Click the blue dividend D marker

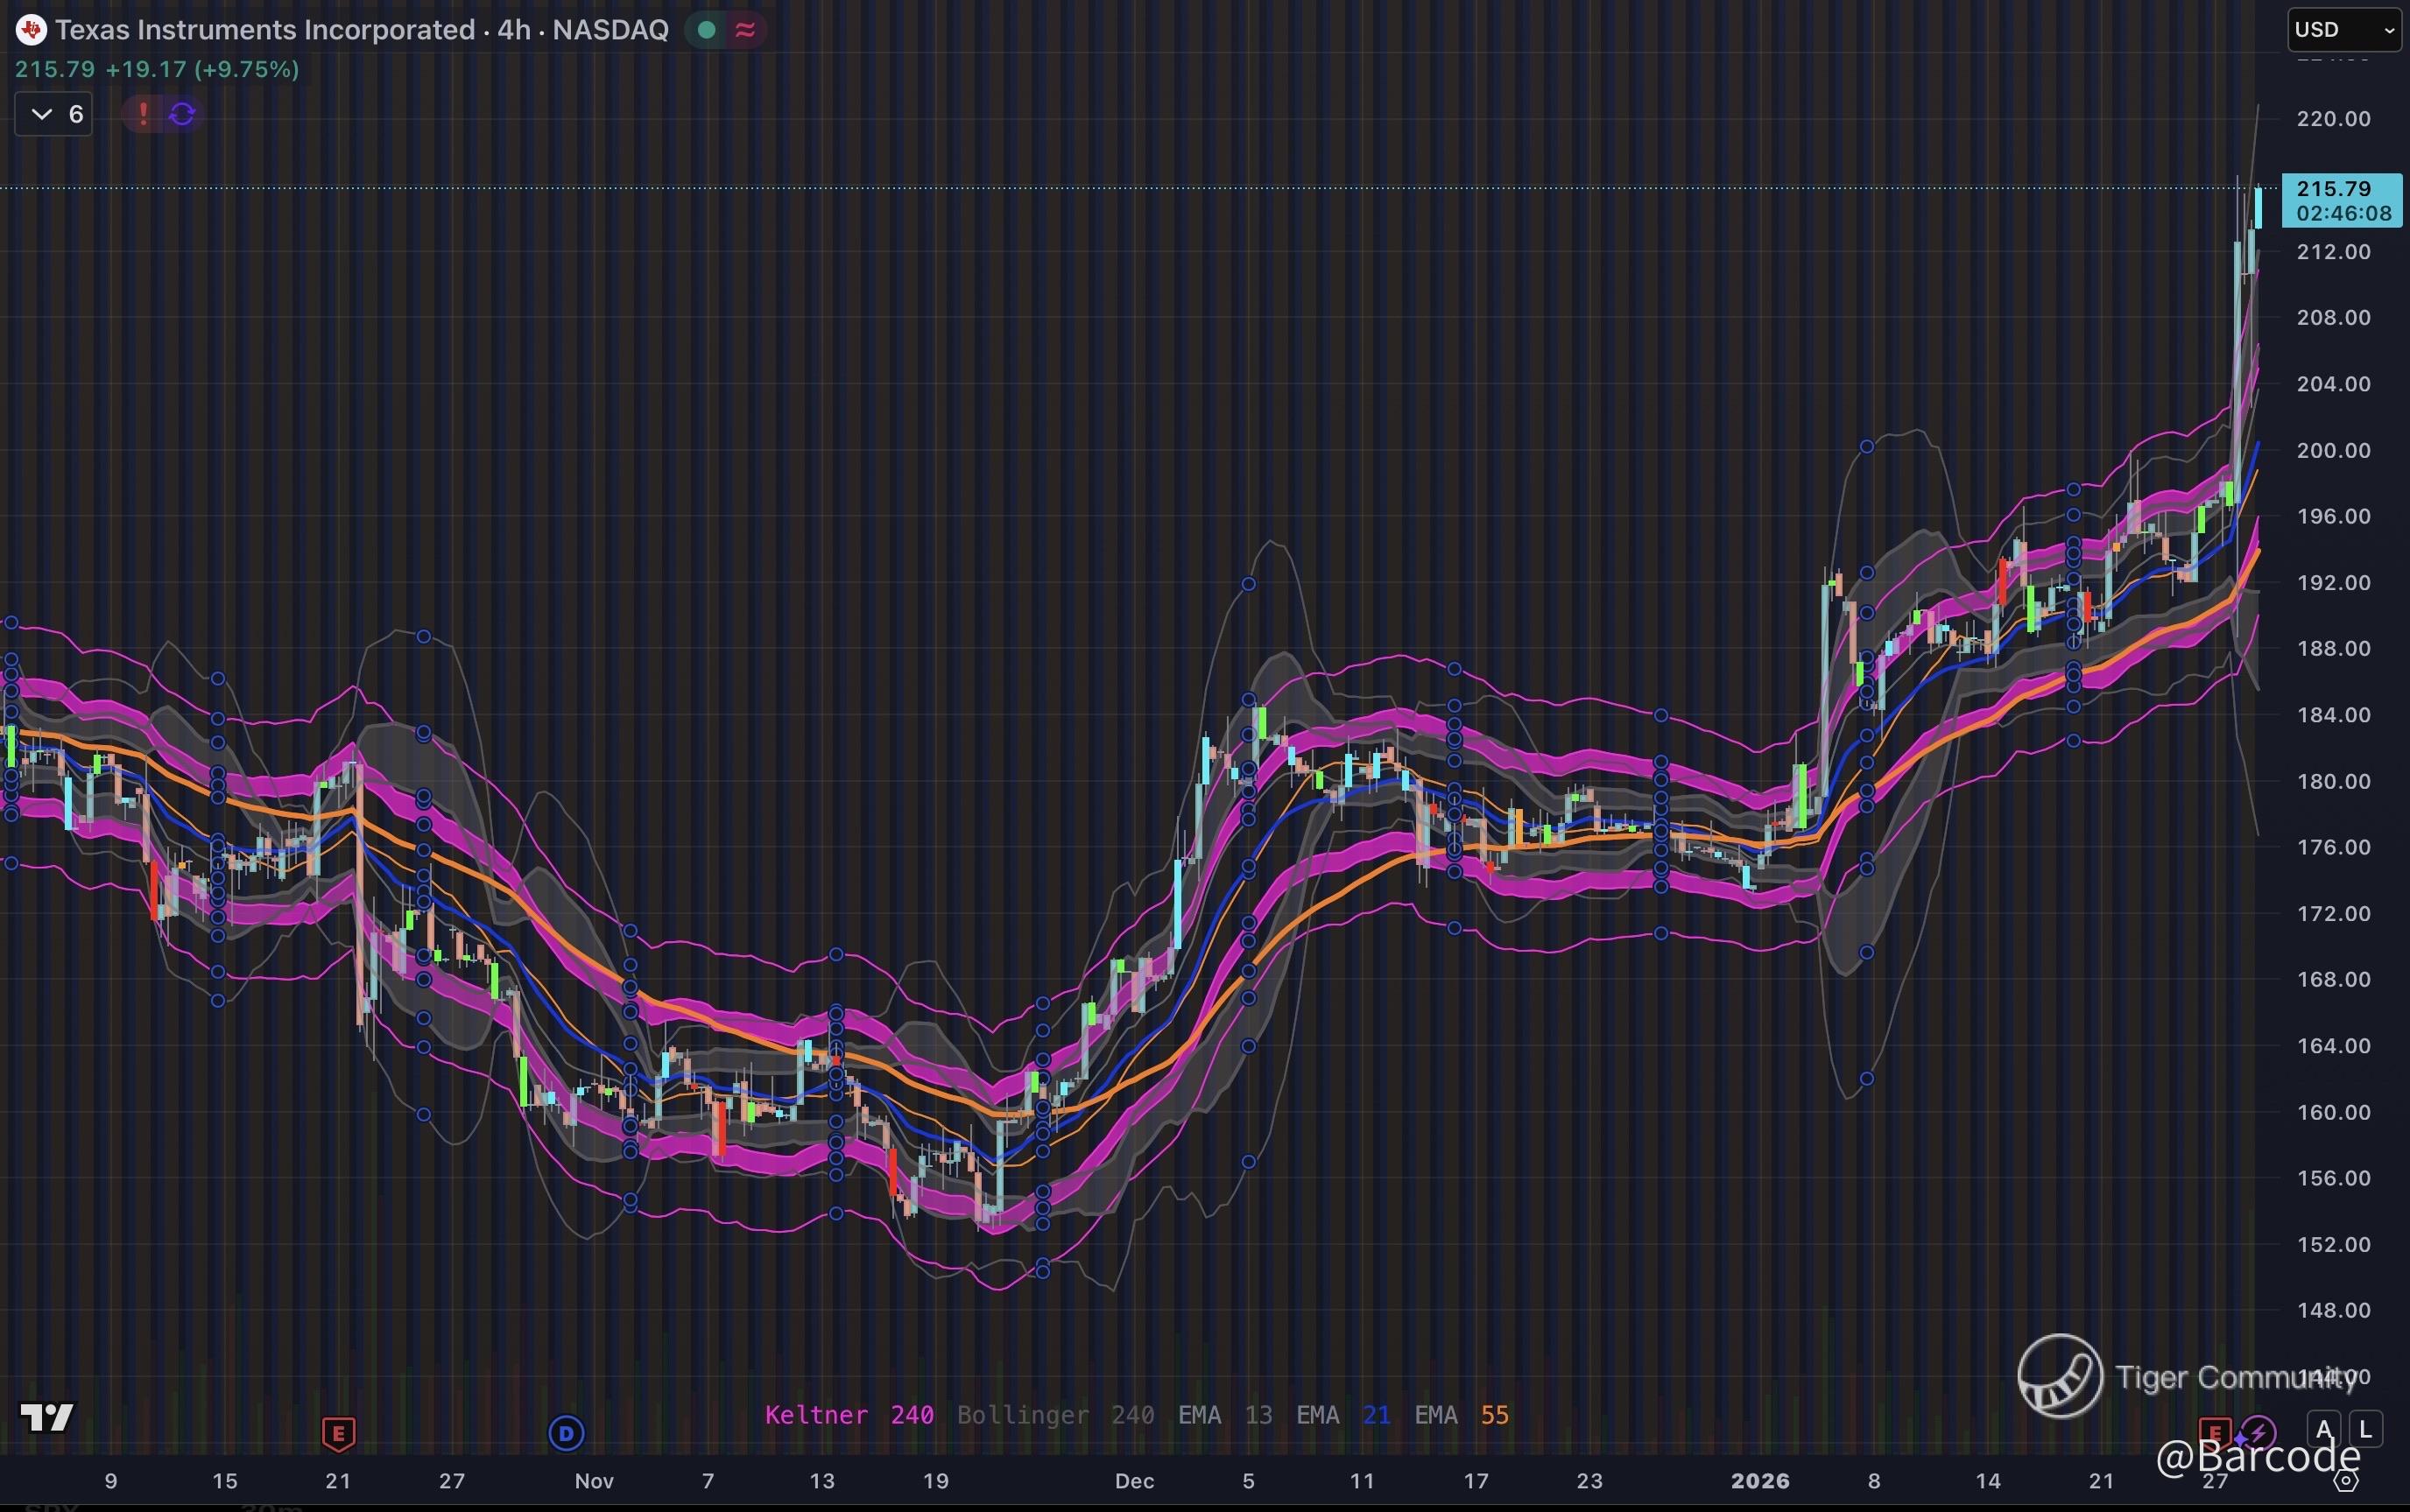[x=566, y=1434]
